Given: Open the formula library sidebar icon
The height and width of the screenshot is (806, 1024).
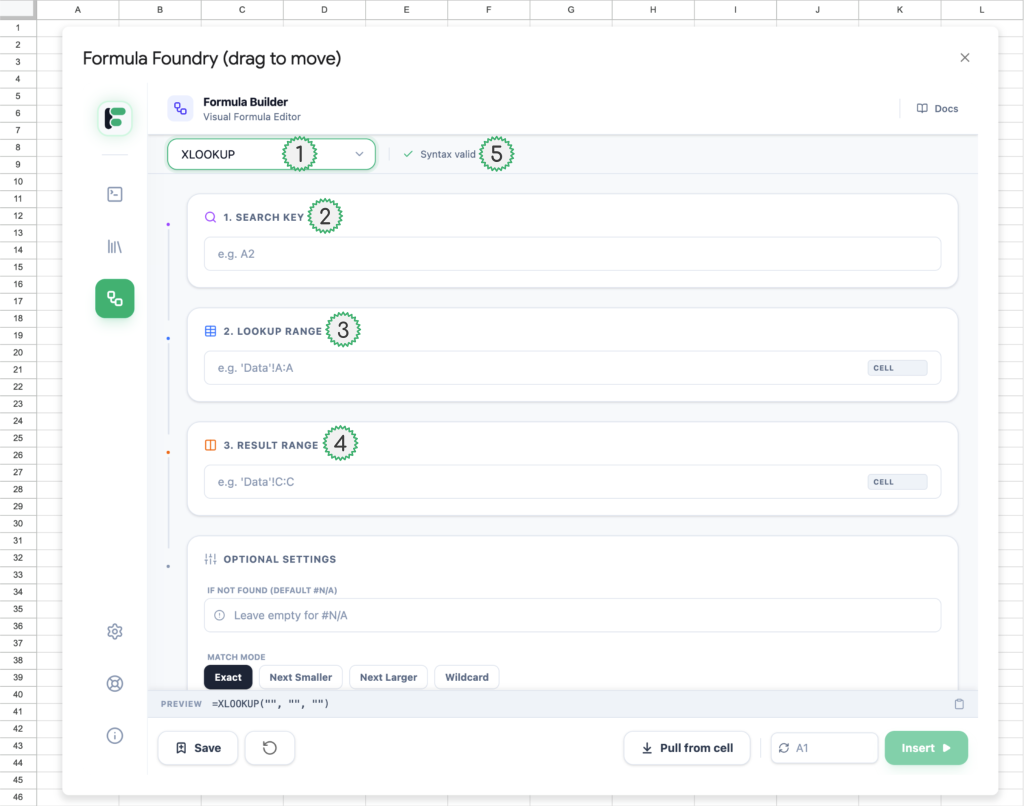Looking at the screenshot, I should click(115, 246).
